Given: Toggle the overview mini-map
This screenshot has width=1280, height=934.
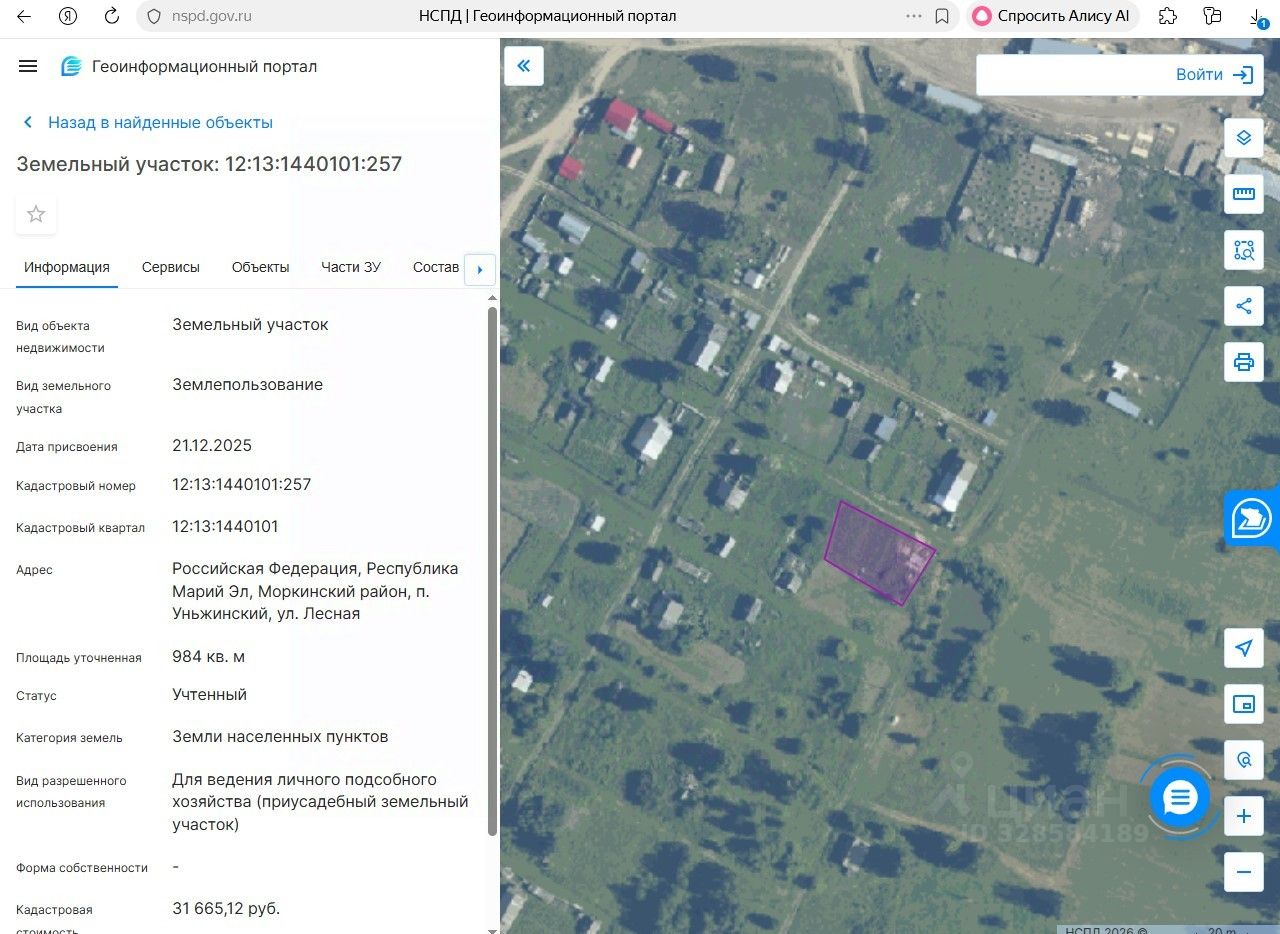Looking at the screenshot, I should 1244,704.
